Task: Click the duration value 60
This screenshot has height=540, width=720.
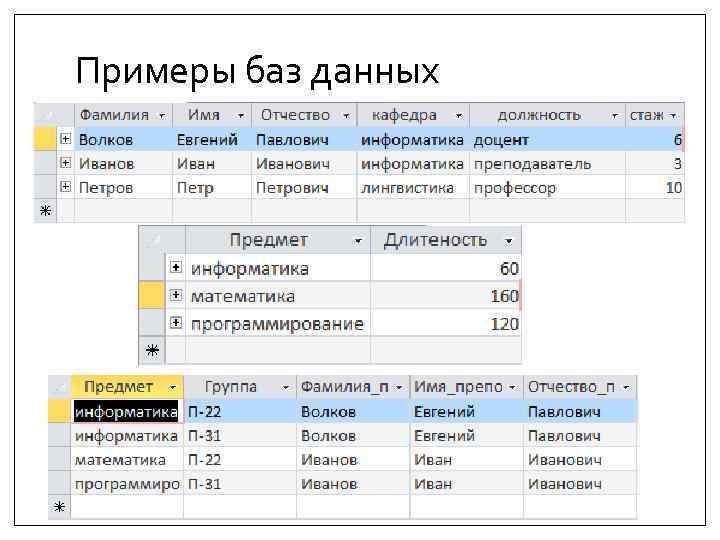Action: [x=445, y=268]
